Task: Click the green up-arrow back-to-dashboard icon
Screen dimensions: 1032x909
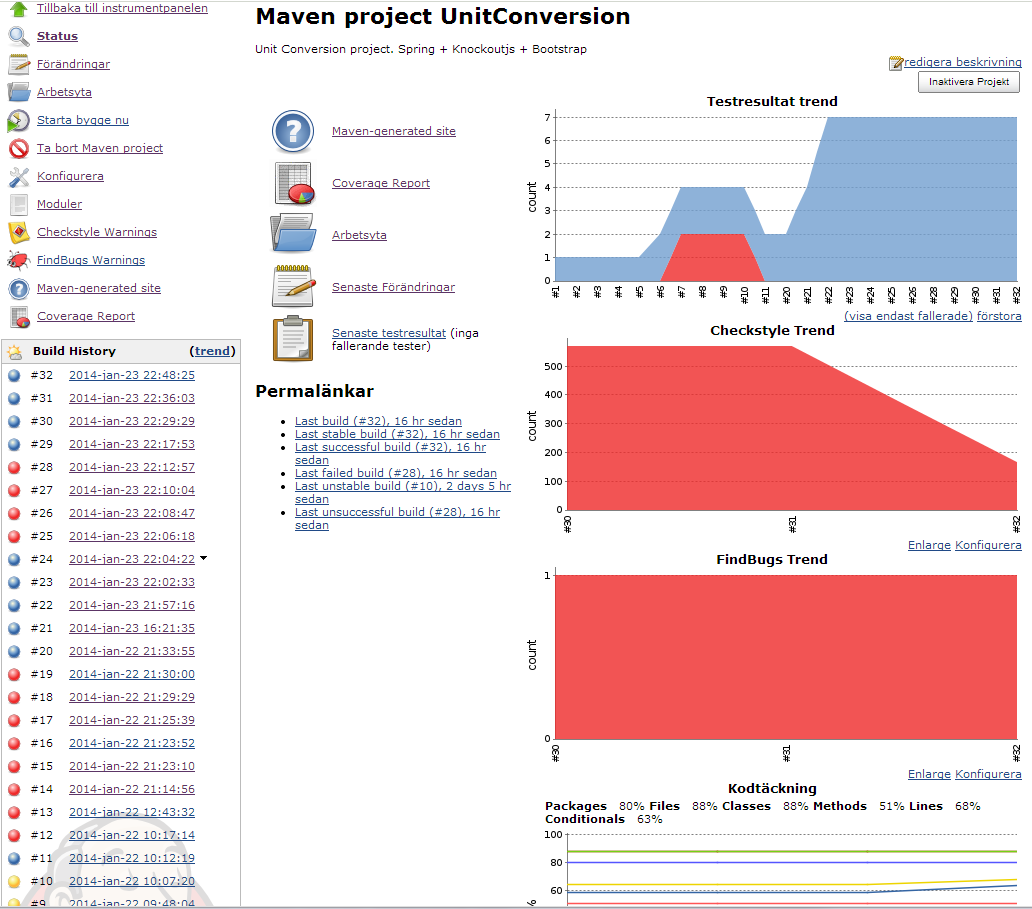Action: point(18,9)
